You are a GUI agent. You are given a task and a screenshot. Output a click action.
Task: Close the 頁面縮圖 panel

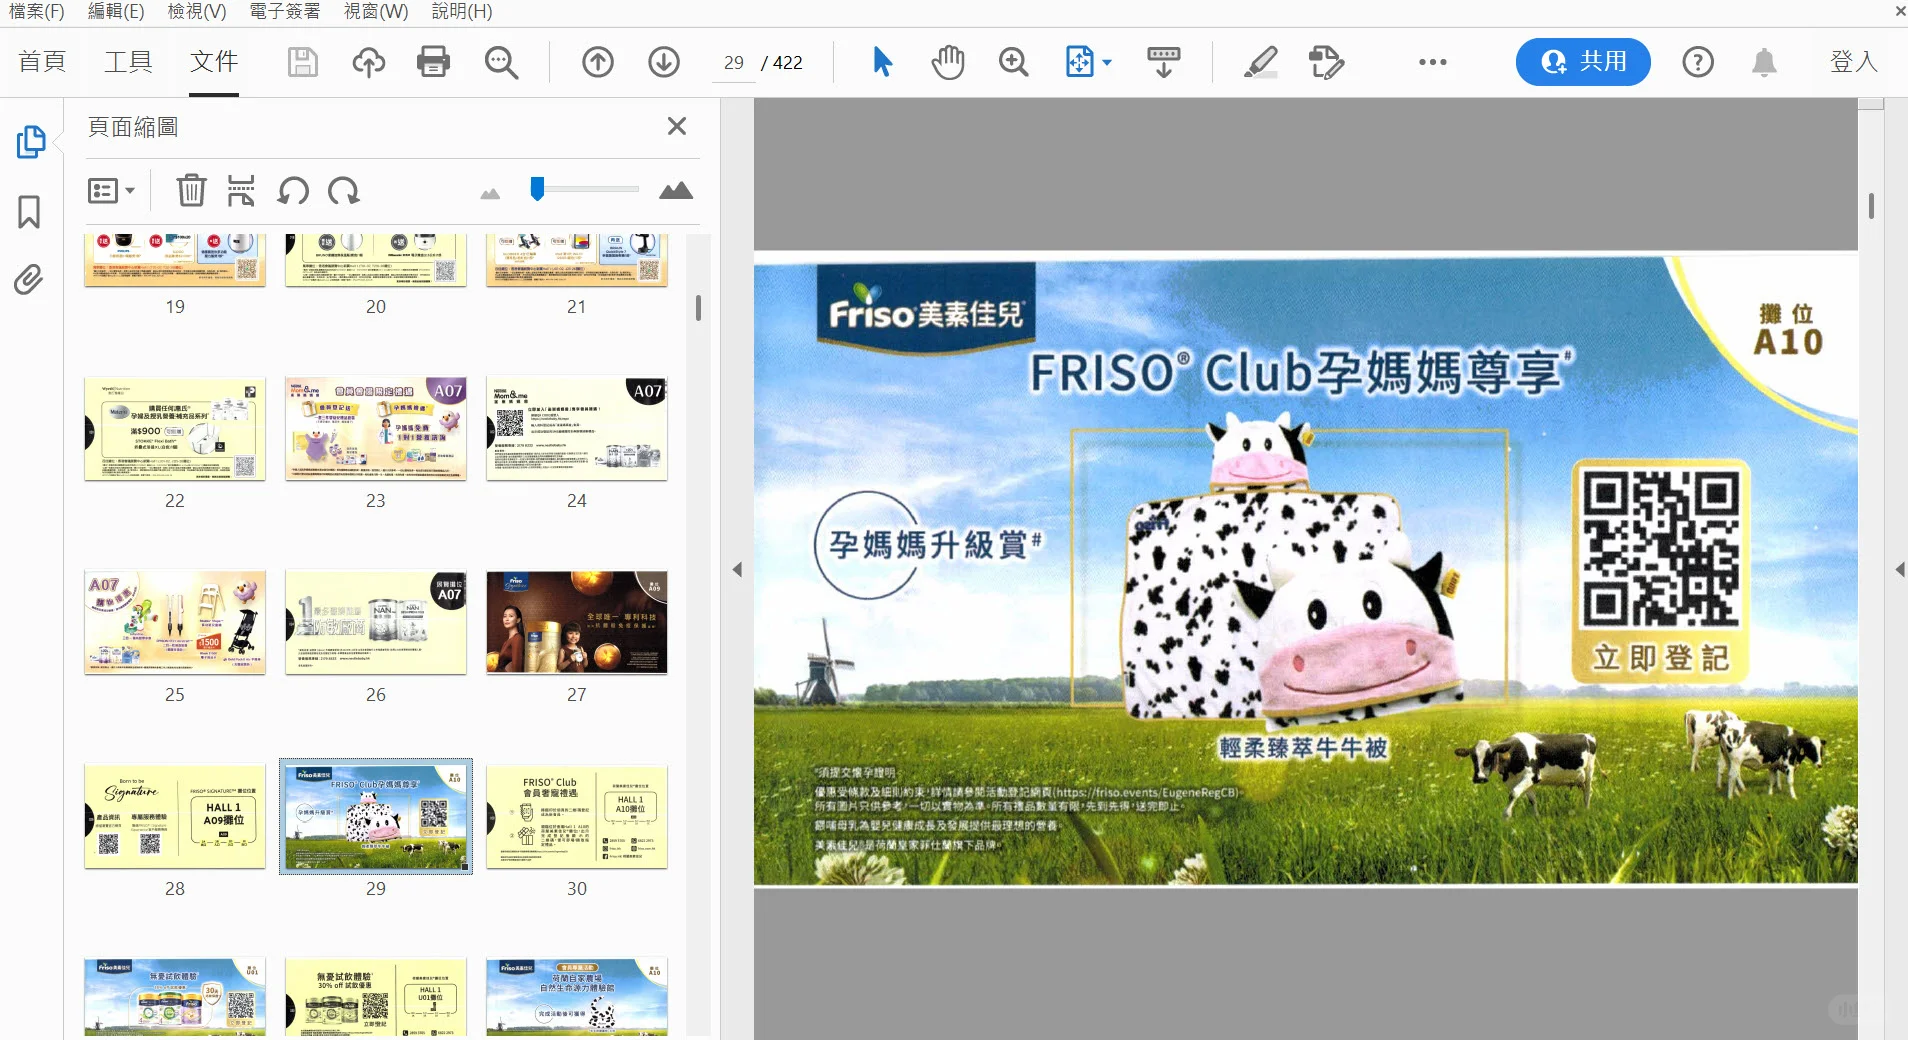coord(677,126)
